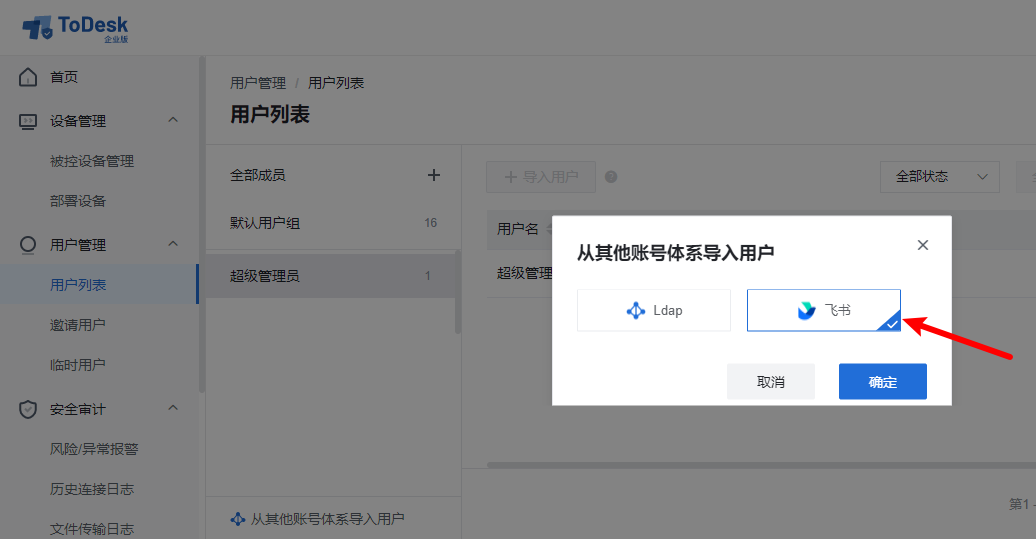Click the 用户列表 breadcrumb text

(336, 83)
